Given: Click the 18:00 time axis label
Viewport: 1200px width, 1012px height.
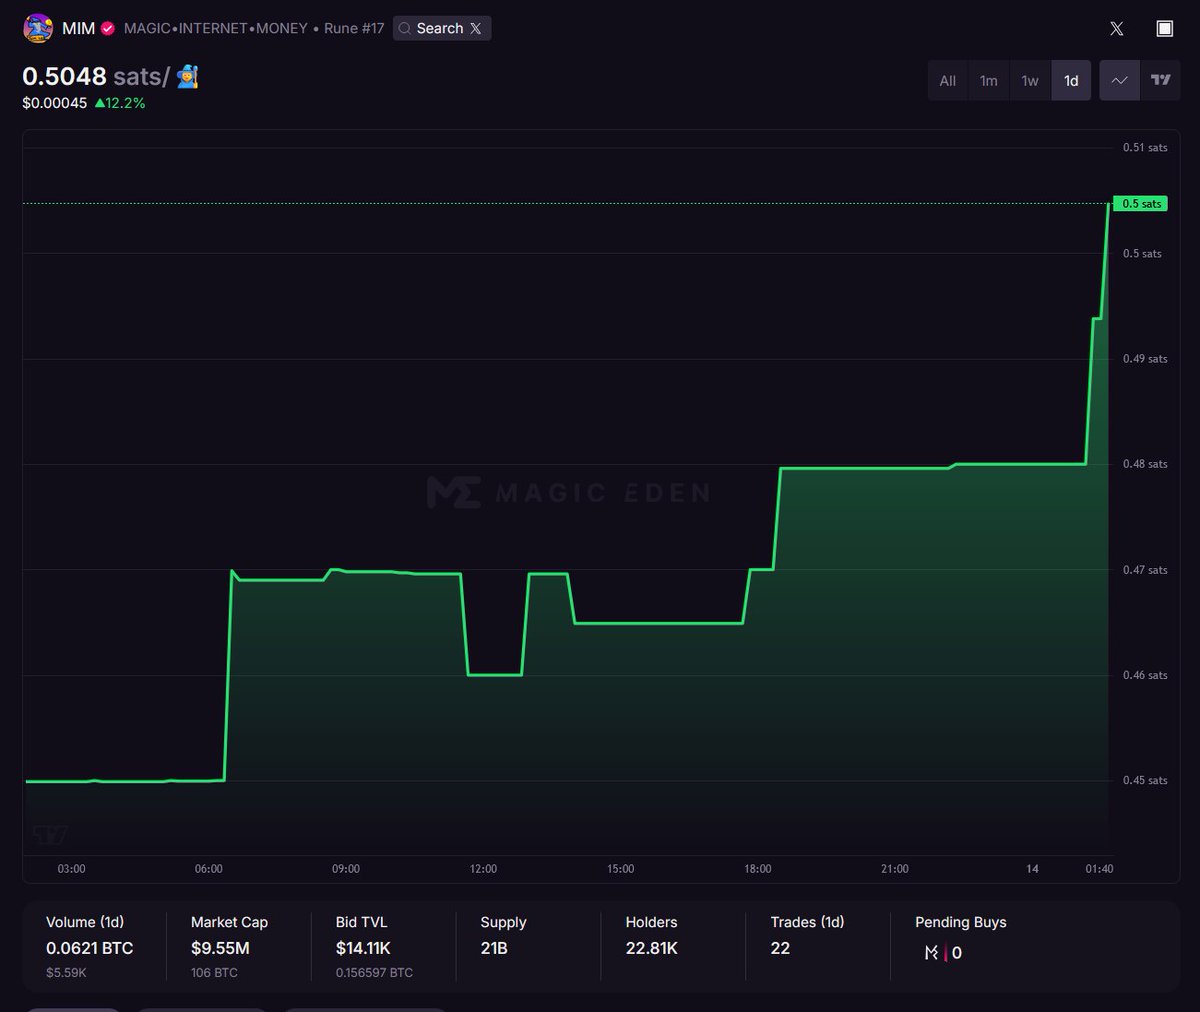Looking at the screenshot, I should pos(758,869).
